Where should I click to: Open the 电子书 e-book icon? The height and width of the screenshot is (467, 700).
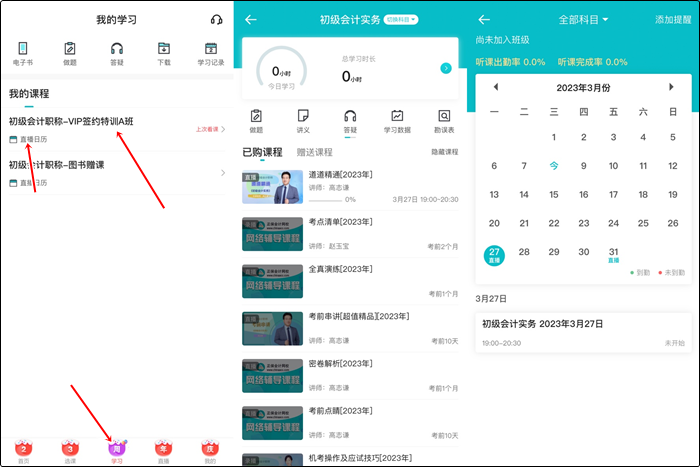point(23,53)
